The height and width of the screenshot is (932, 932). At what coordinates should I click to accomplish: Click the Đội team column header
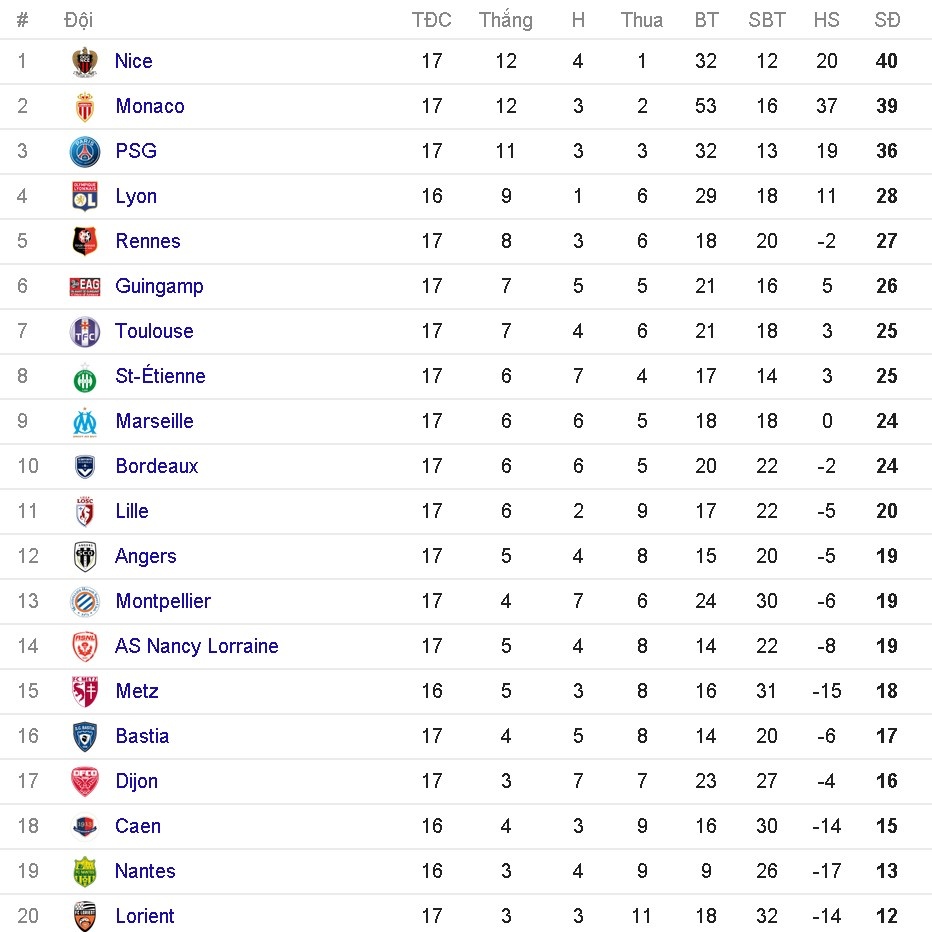(78, 20)
